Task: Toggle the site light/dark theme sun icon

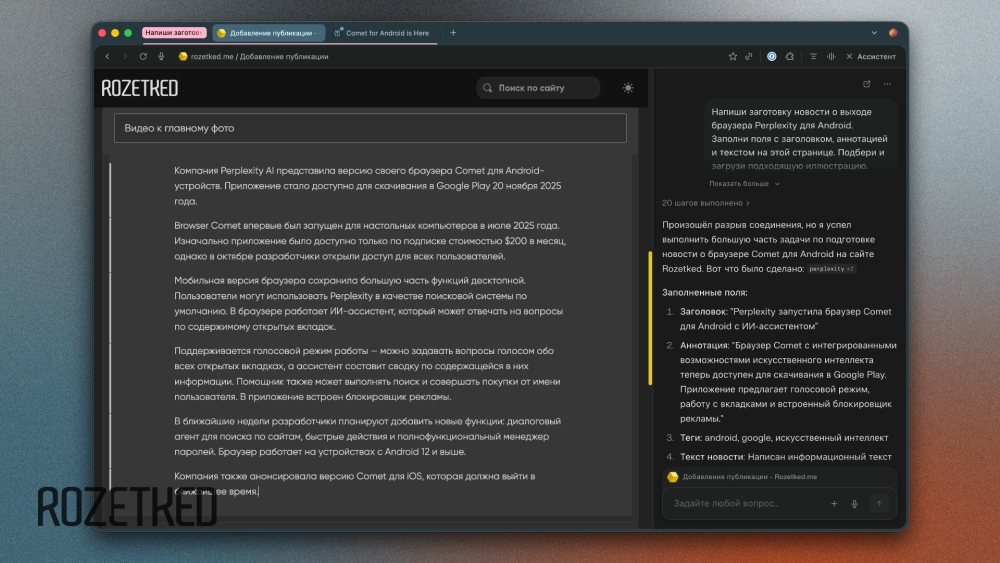Action: tap(628, 88)
